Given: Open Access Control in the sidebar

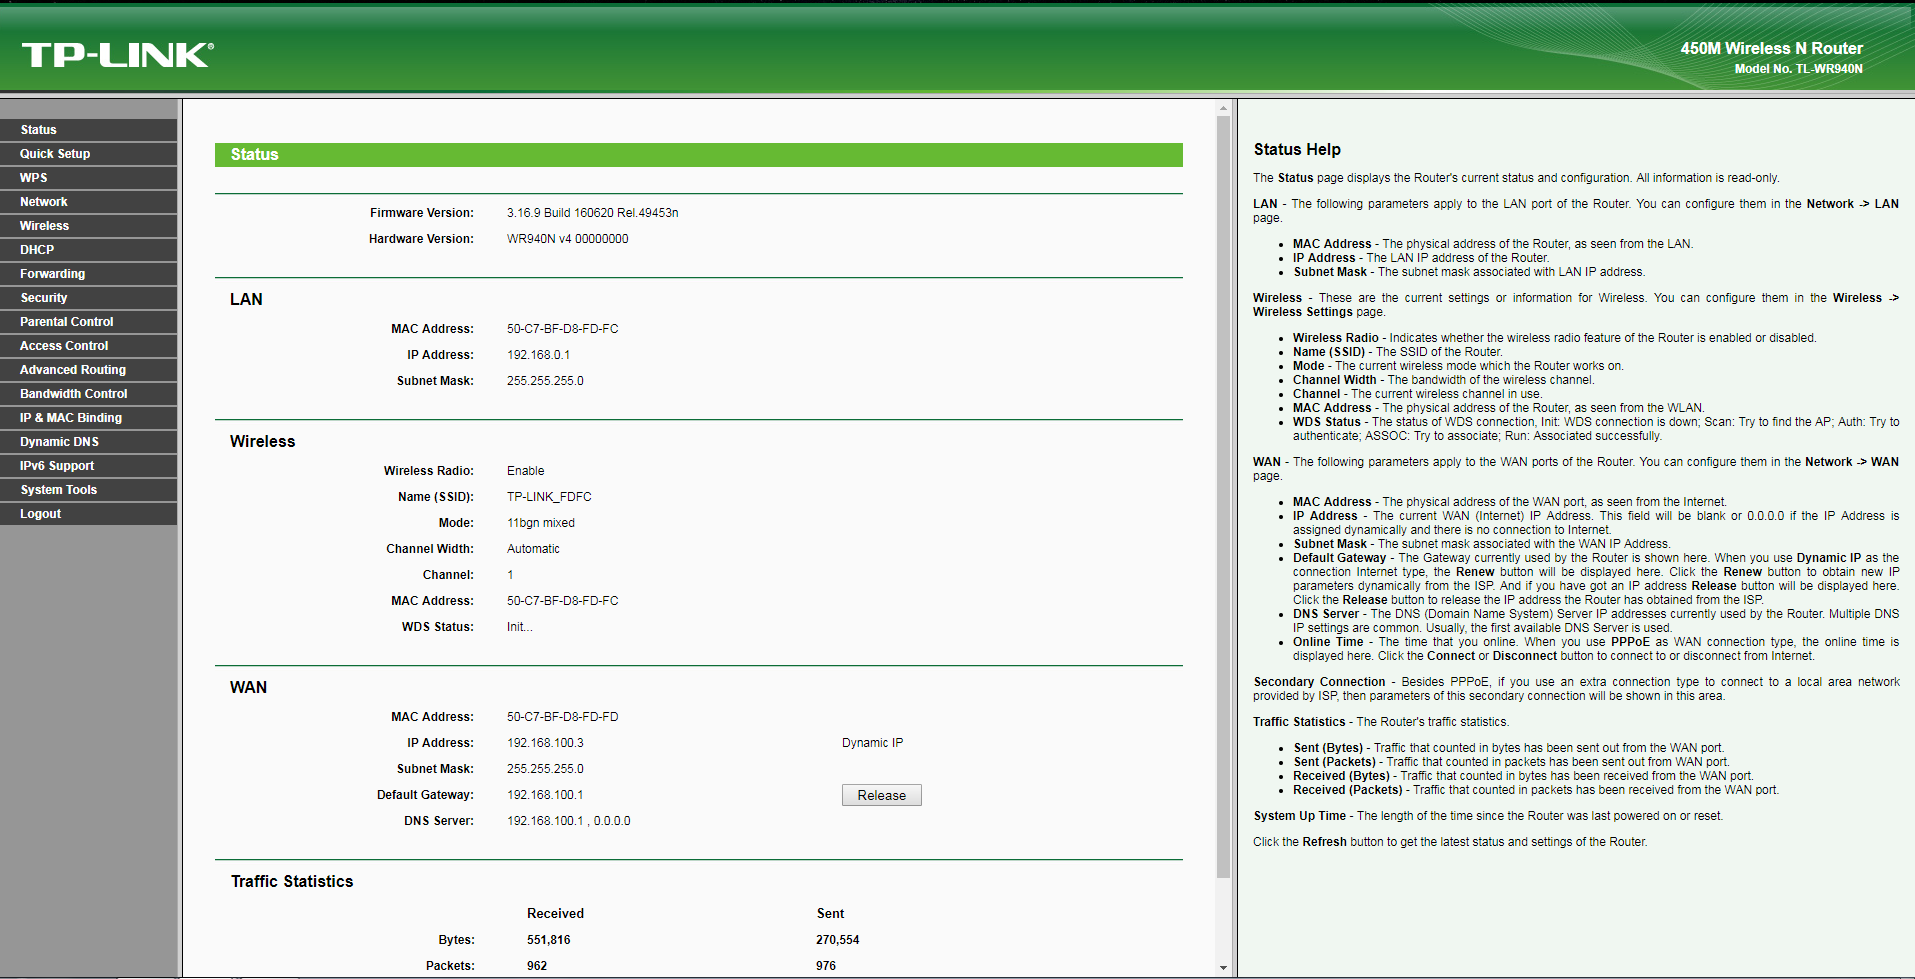Looking at the screenshot, I should tap(88, 346).
